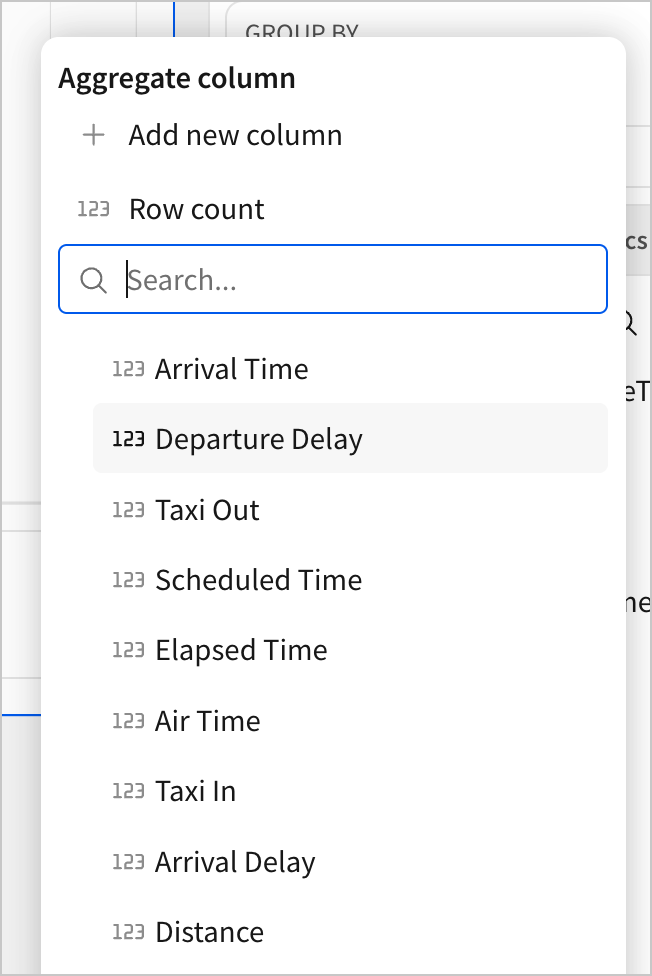Choose the Scheduled Time column
Viewport: 652px width, 976px height.
tap(259, 580)
